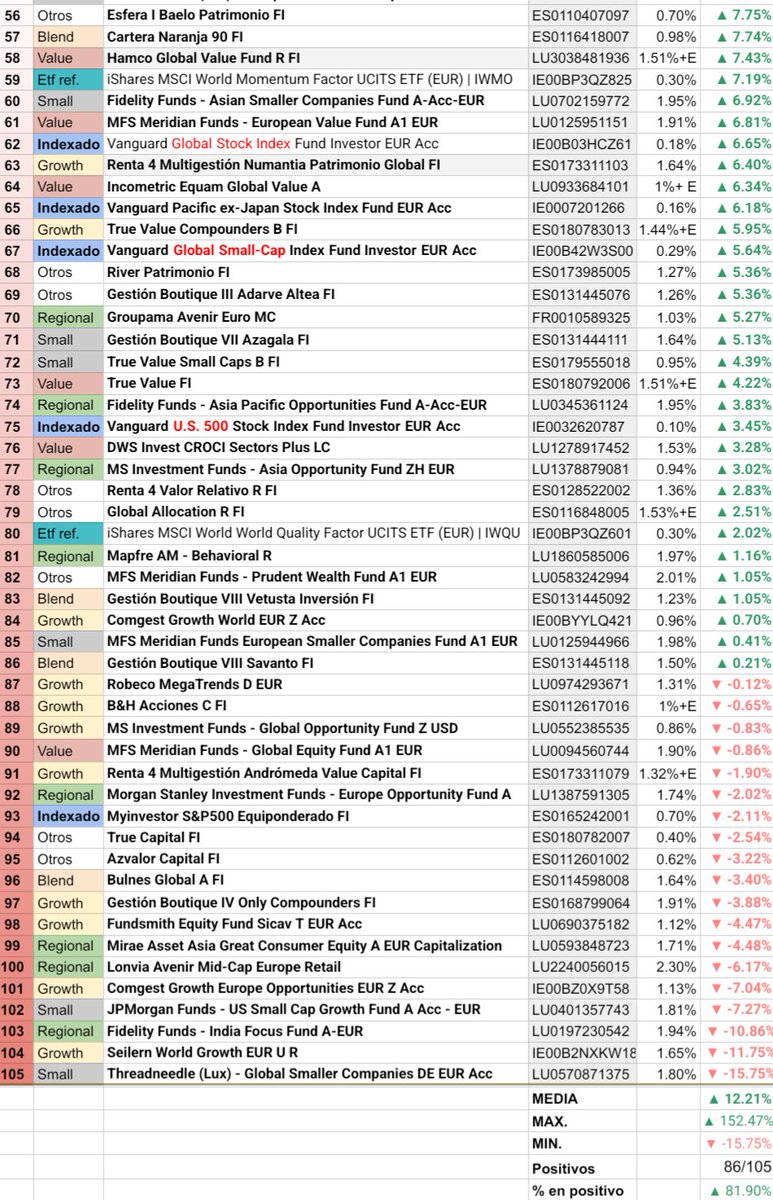
Task: Click Comgest Growth Europe Opportunities EUR Z Acc
Action: [x=265, y=989]
